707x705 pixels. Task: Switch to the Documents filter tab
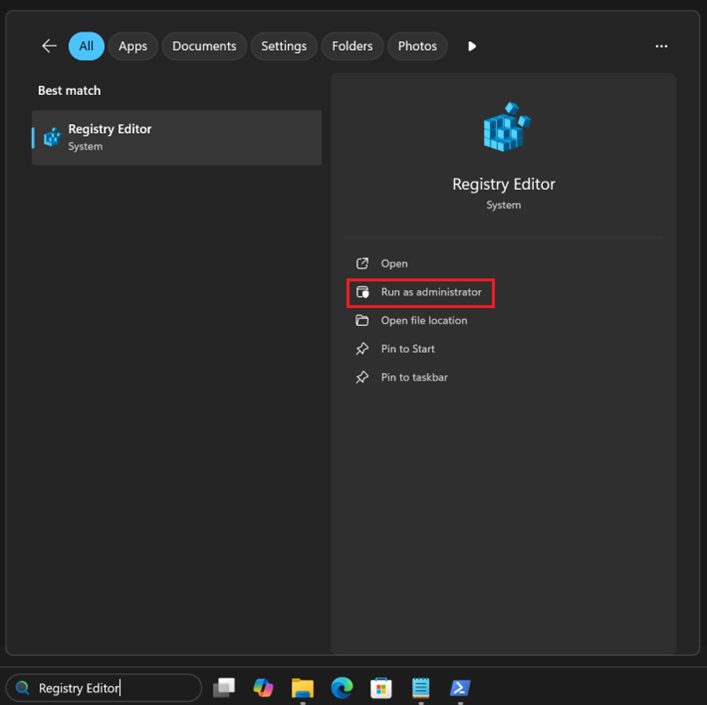click(x=204, y=46)
